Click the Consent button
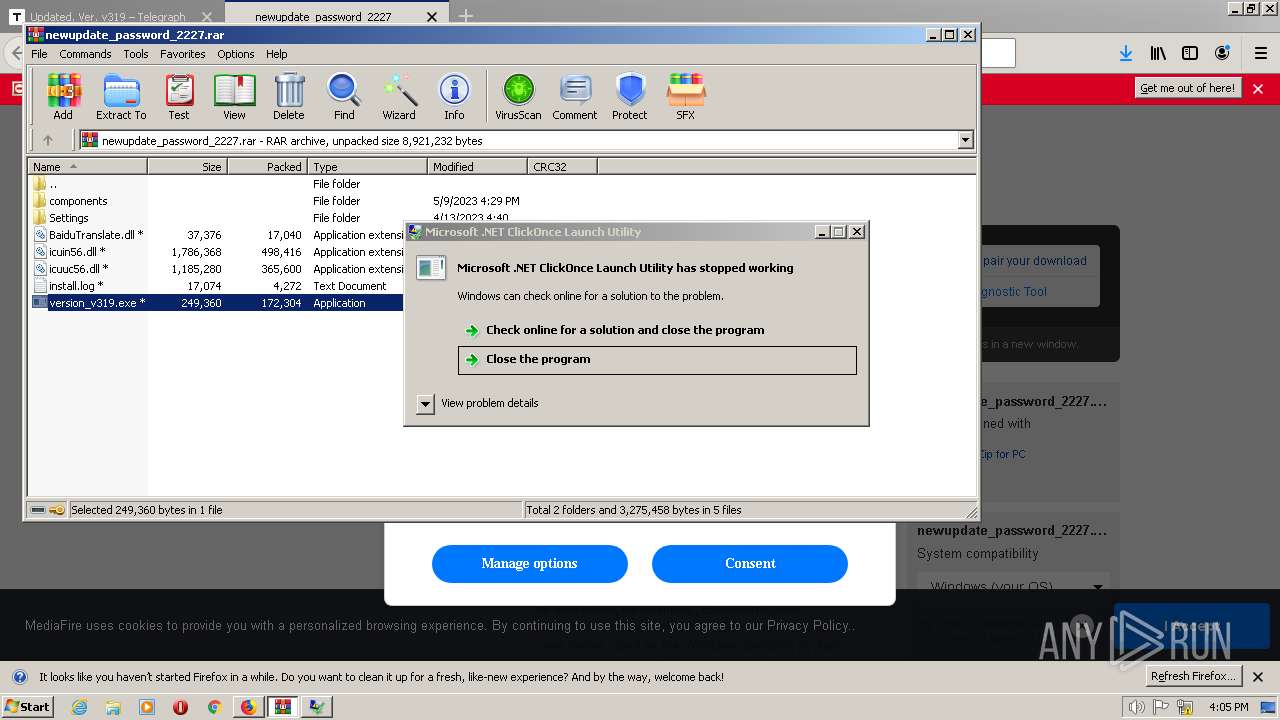This screenshot has height=720, width=1280. pos(750,564)
